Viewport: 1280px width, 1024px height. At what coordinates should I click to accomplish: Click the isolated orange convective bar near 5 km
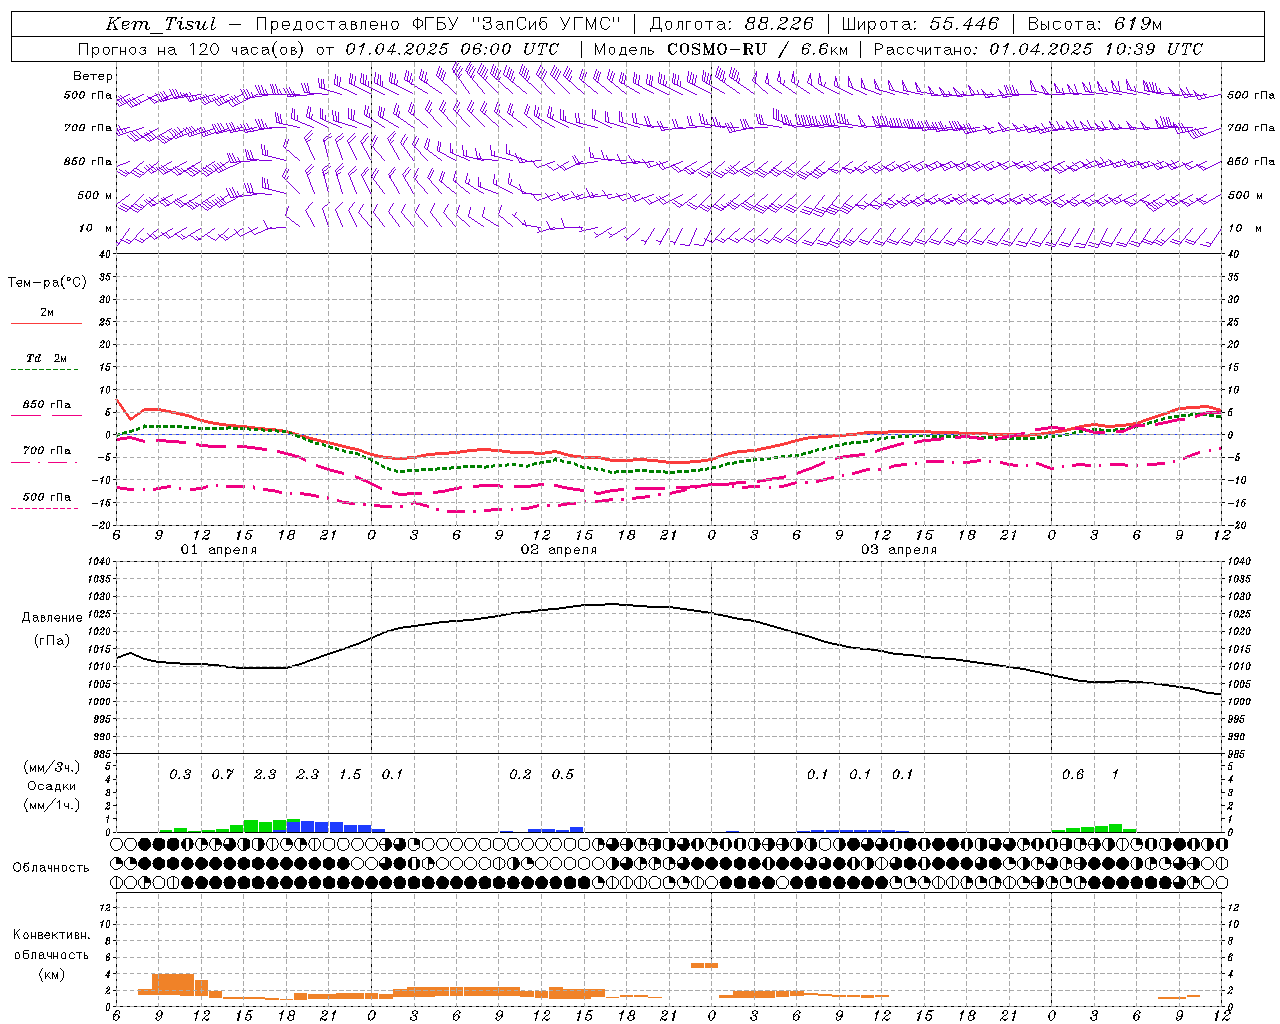click(705, 965)
